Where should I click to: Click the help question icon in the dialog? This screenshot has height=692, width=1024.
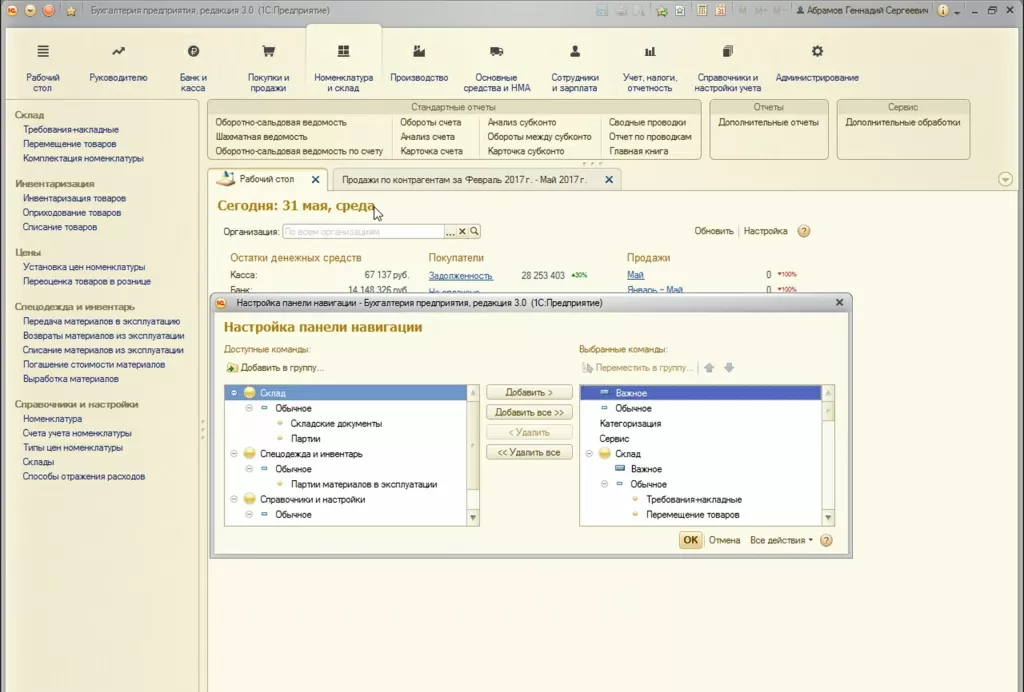(x=826, y=540)
